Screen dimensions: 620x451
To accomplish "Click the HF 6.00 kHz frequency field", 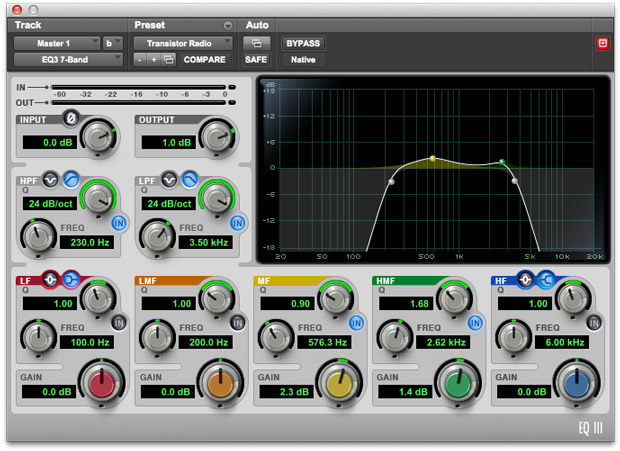I will pos(562,342).
